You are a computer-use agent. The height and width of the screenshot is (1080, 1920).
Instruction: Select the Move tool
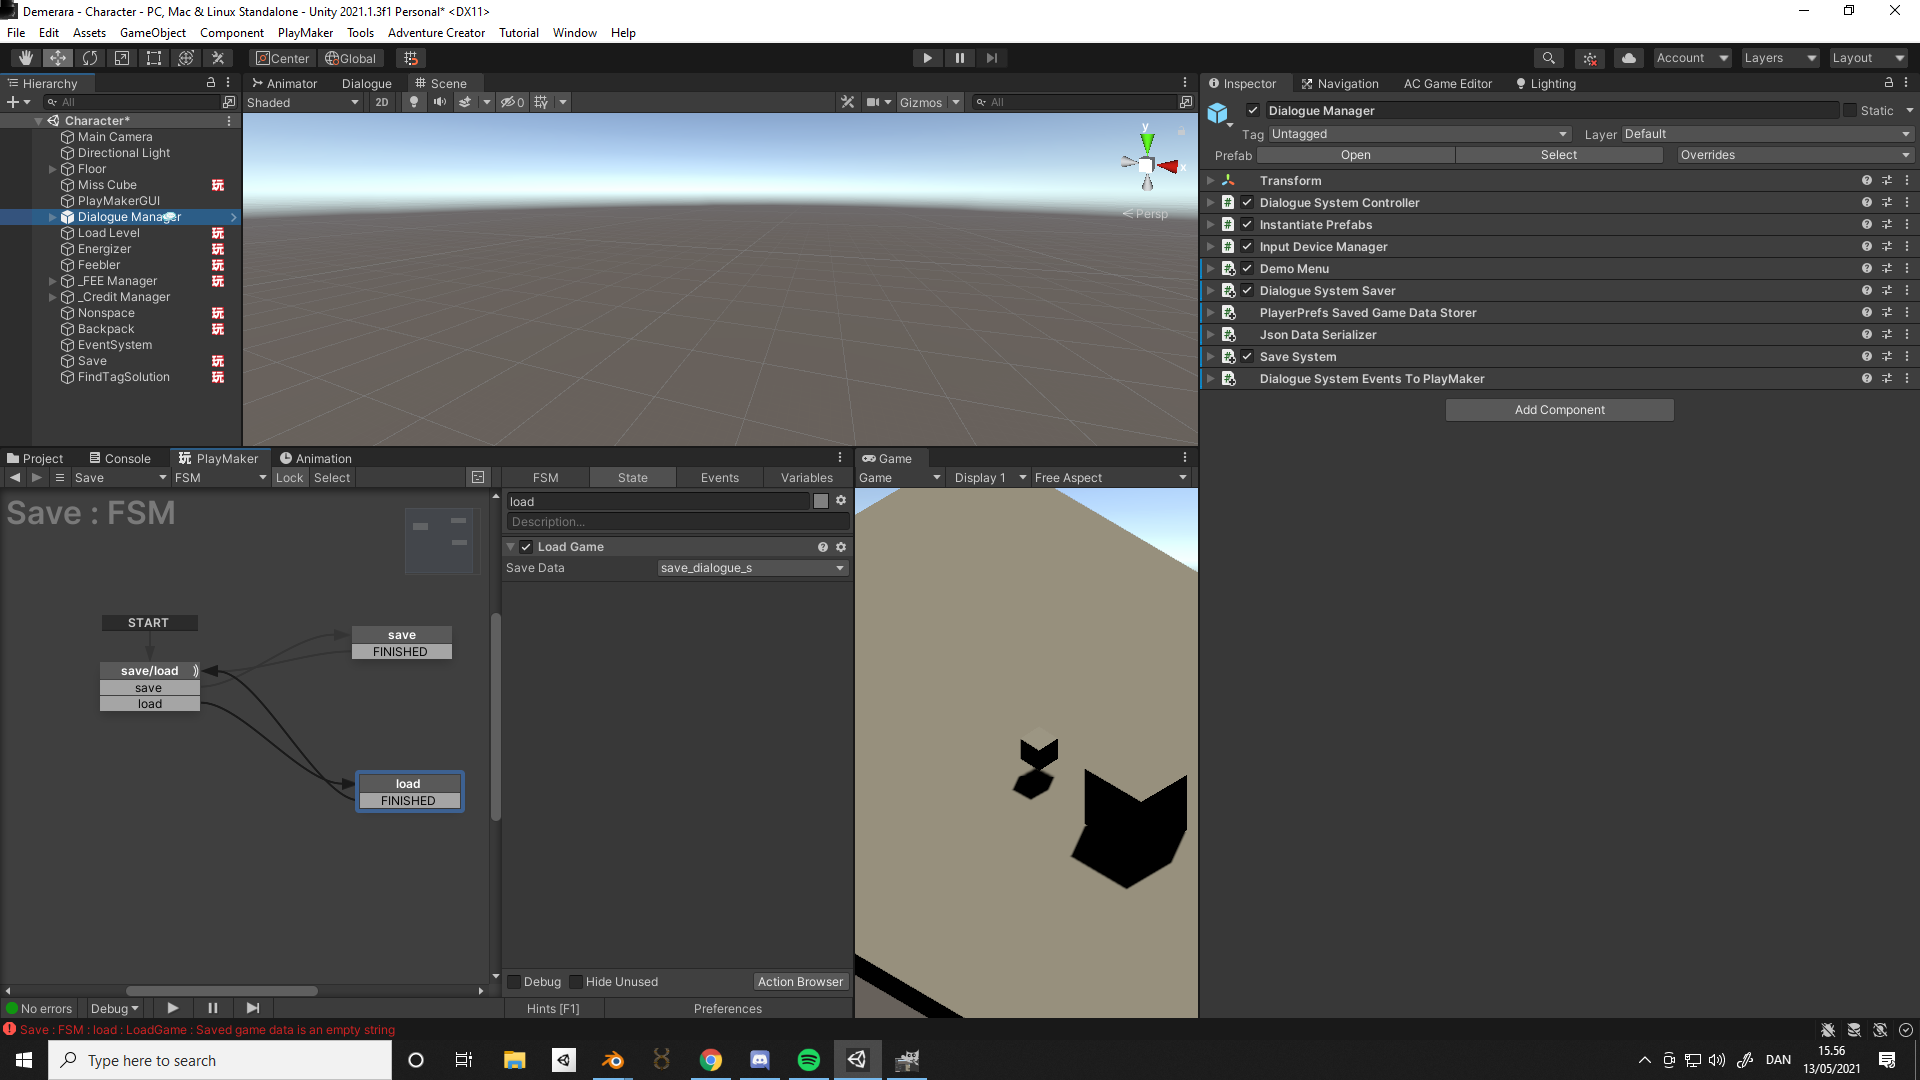57,58
